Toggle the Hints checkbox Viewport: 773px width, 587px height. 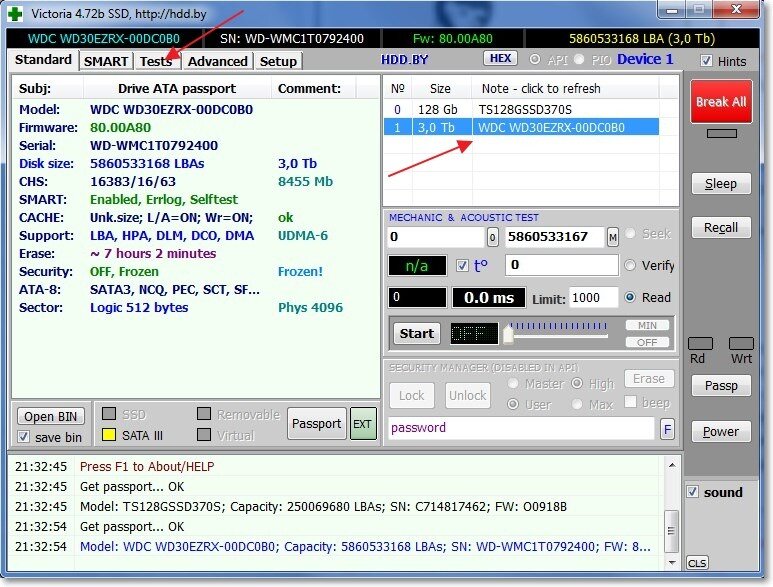tap(706, 61)
